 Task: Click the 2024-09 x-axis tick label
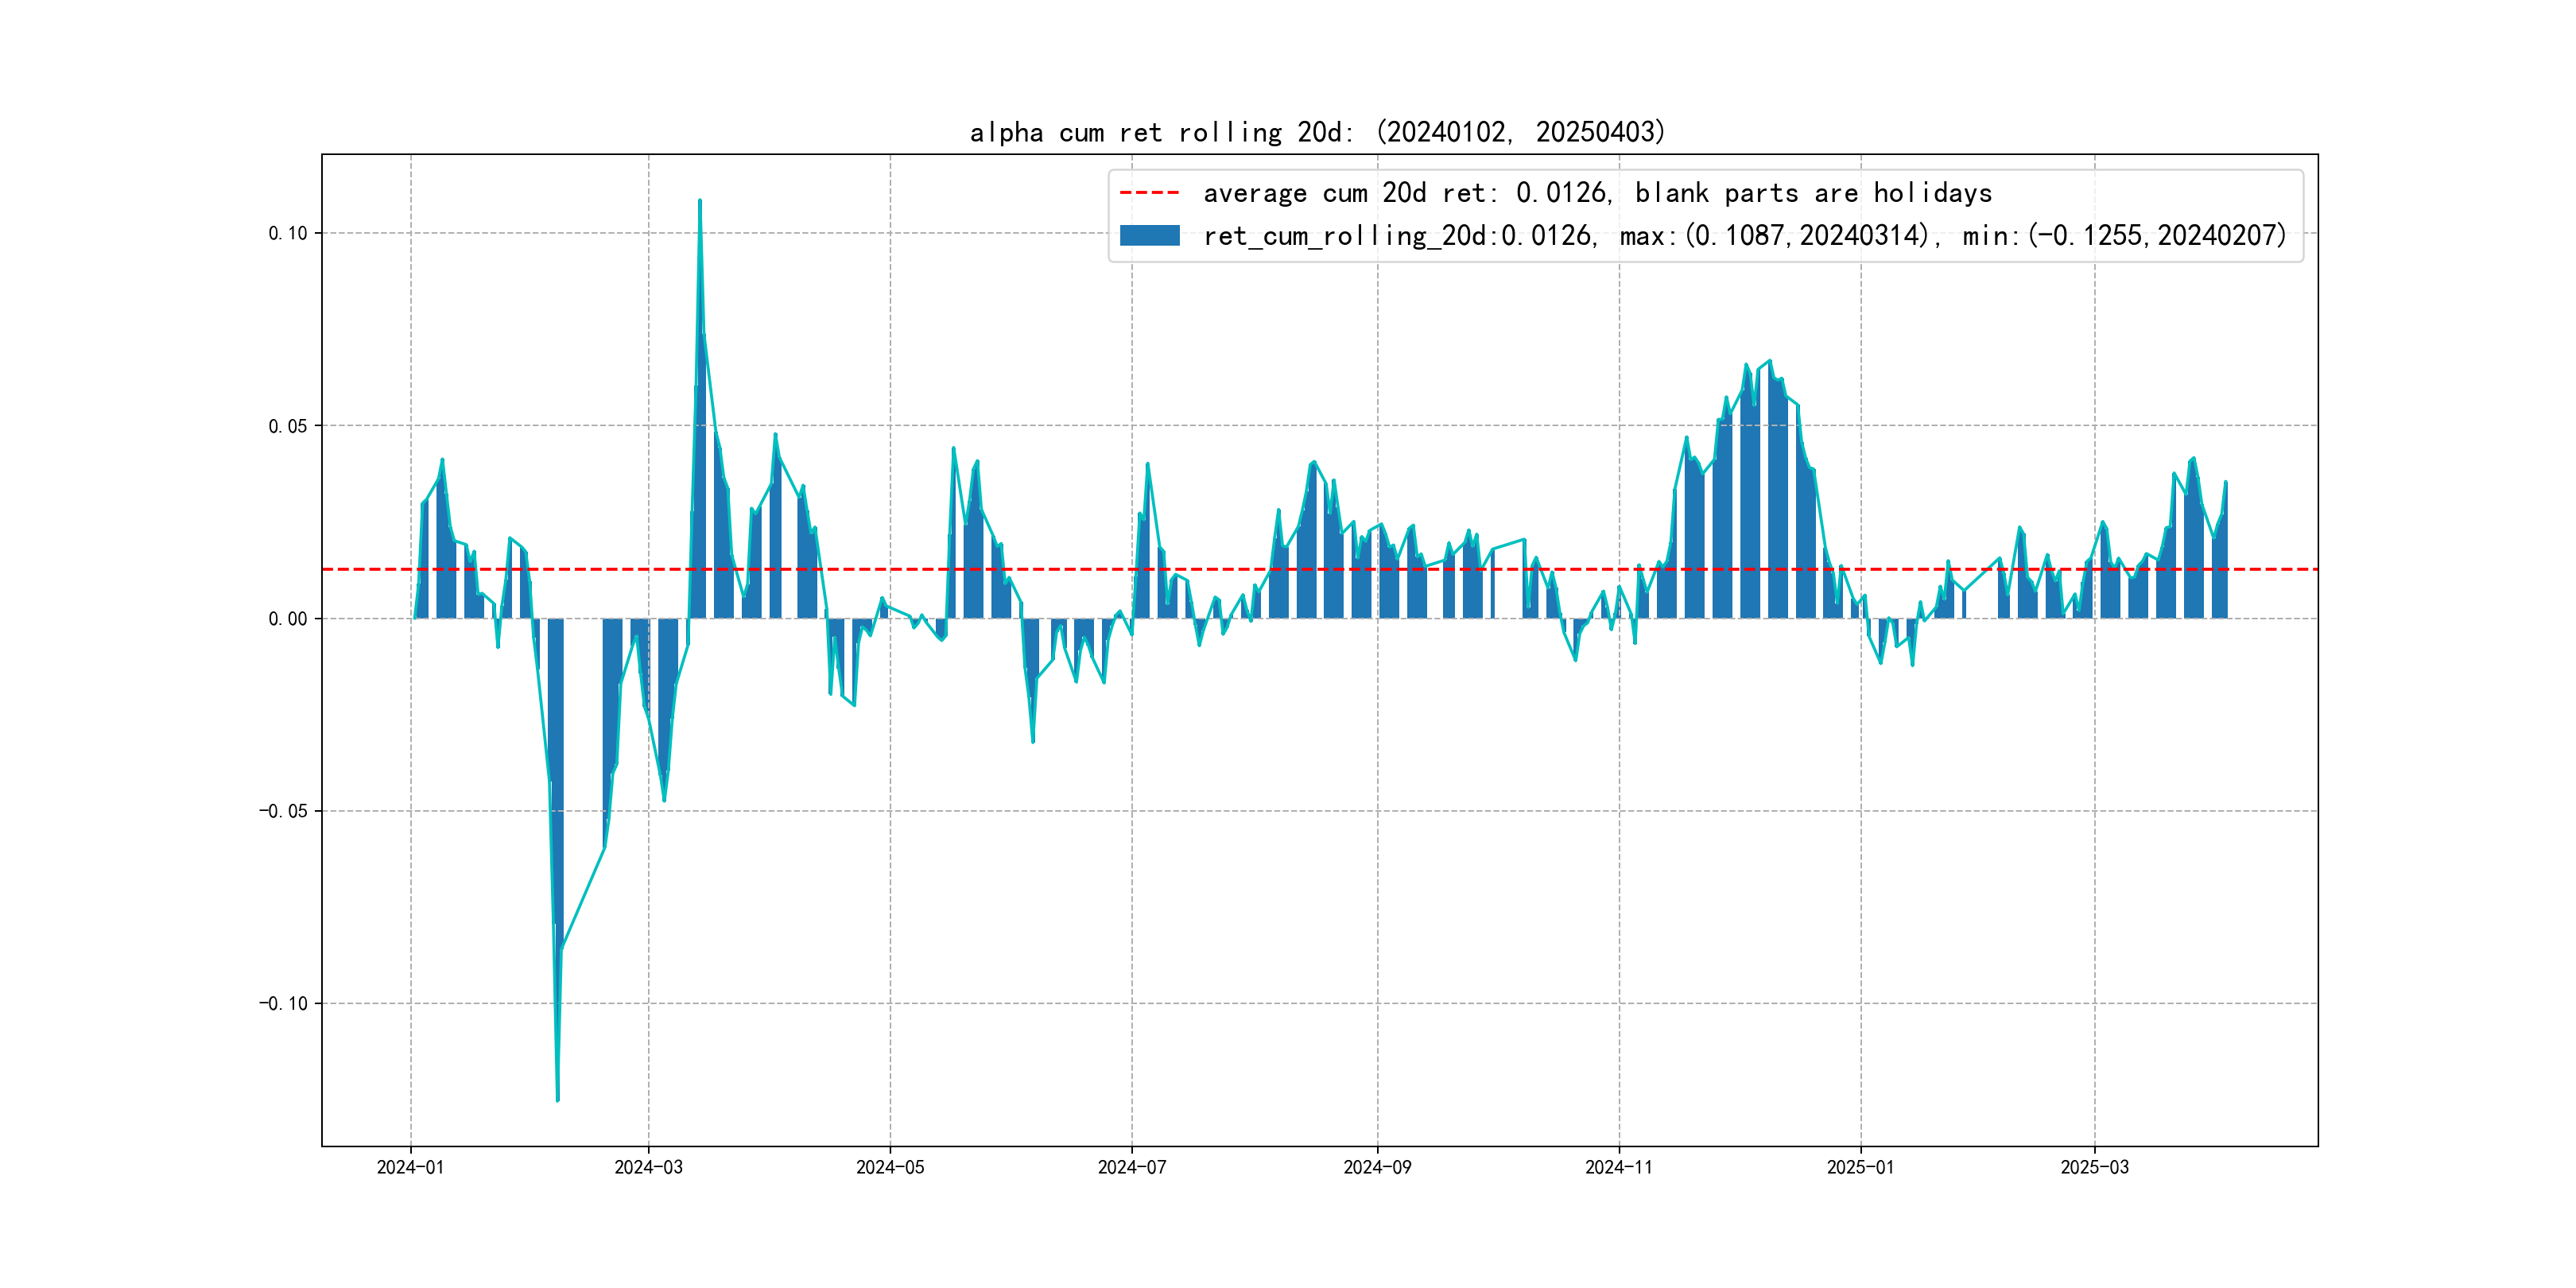point(1377,1167)
